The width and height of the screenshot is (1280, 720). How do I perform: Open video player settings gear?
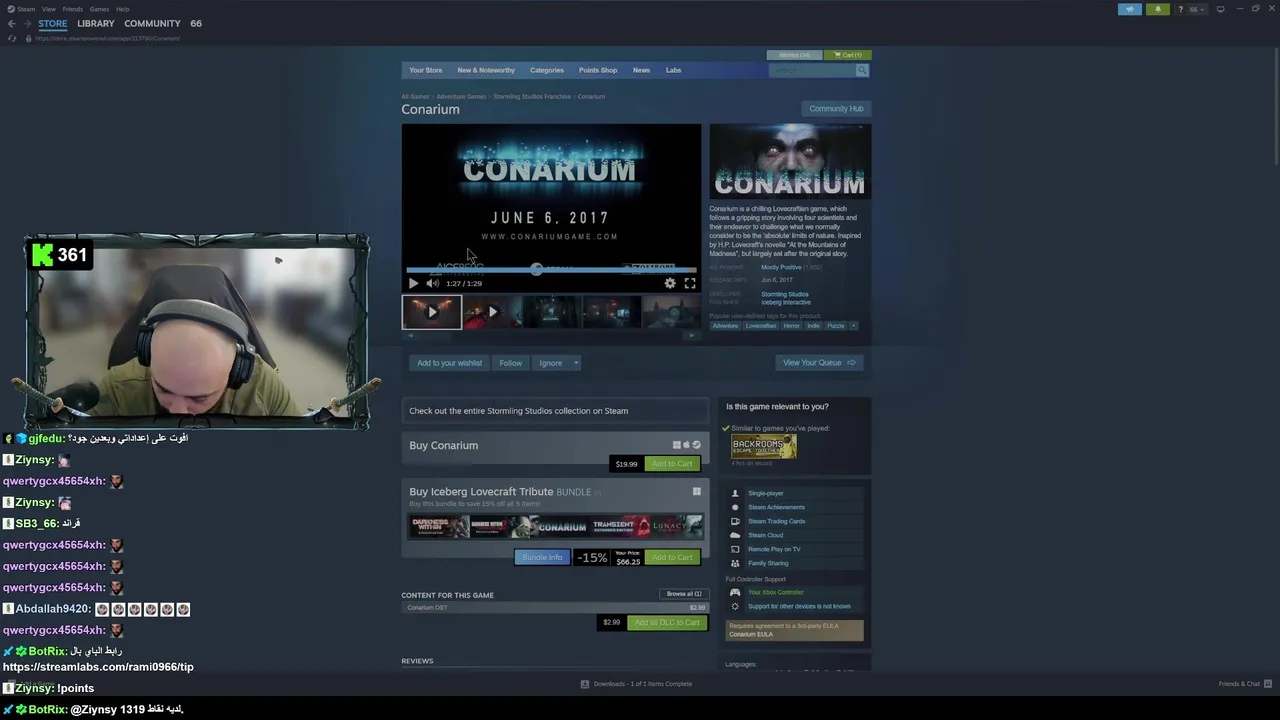pos(670,283)
